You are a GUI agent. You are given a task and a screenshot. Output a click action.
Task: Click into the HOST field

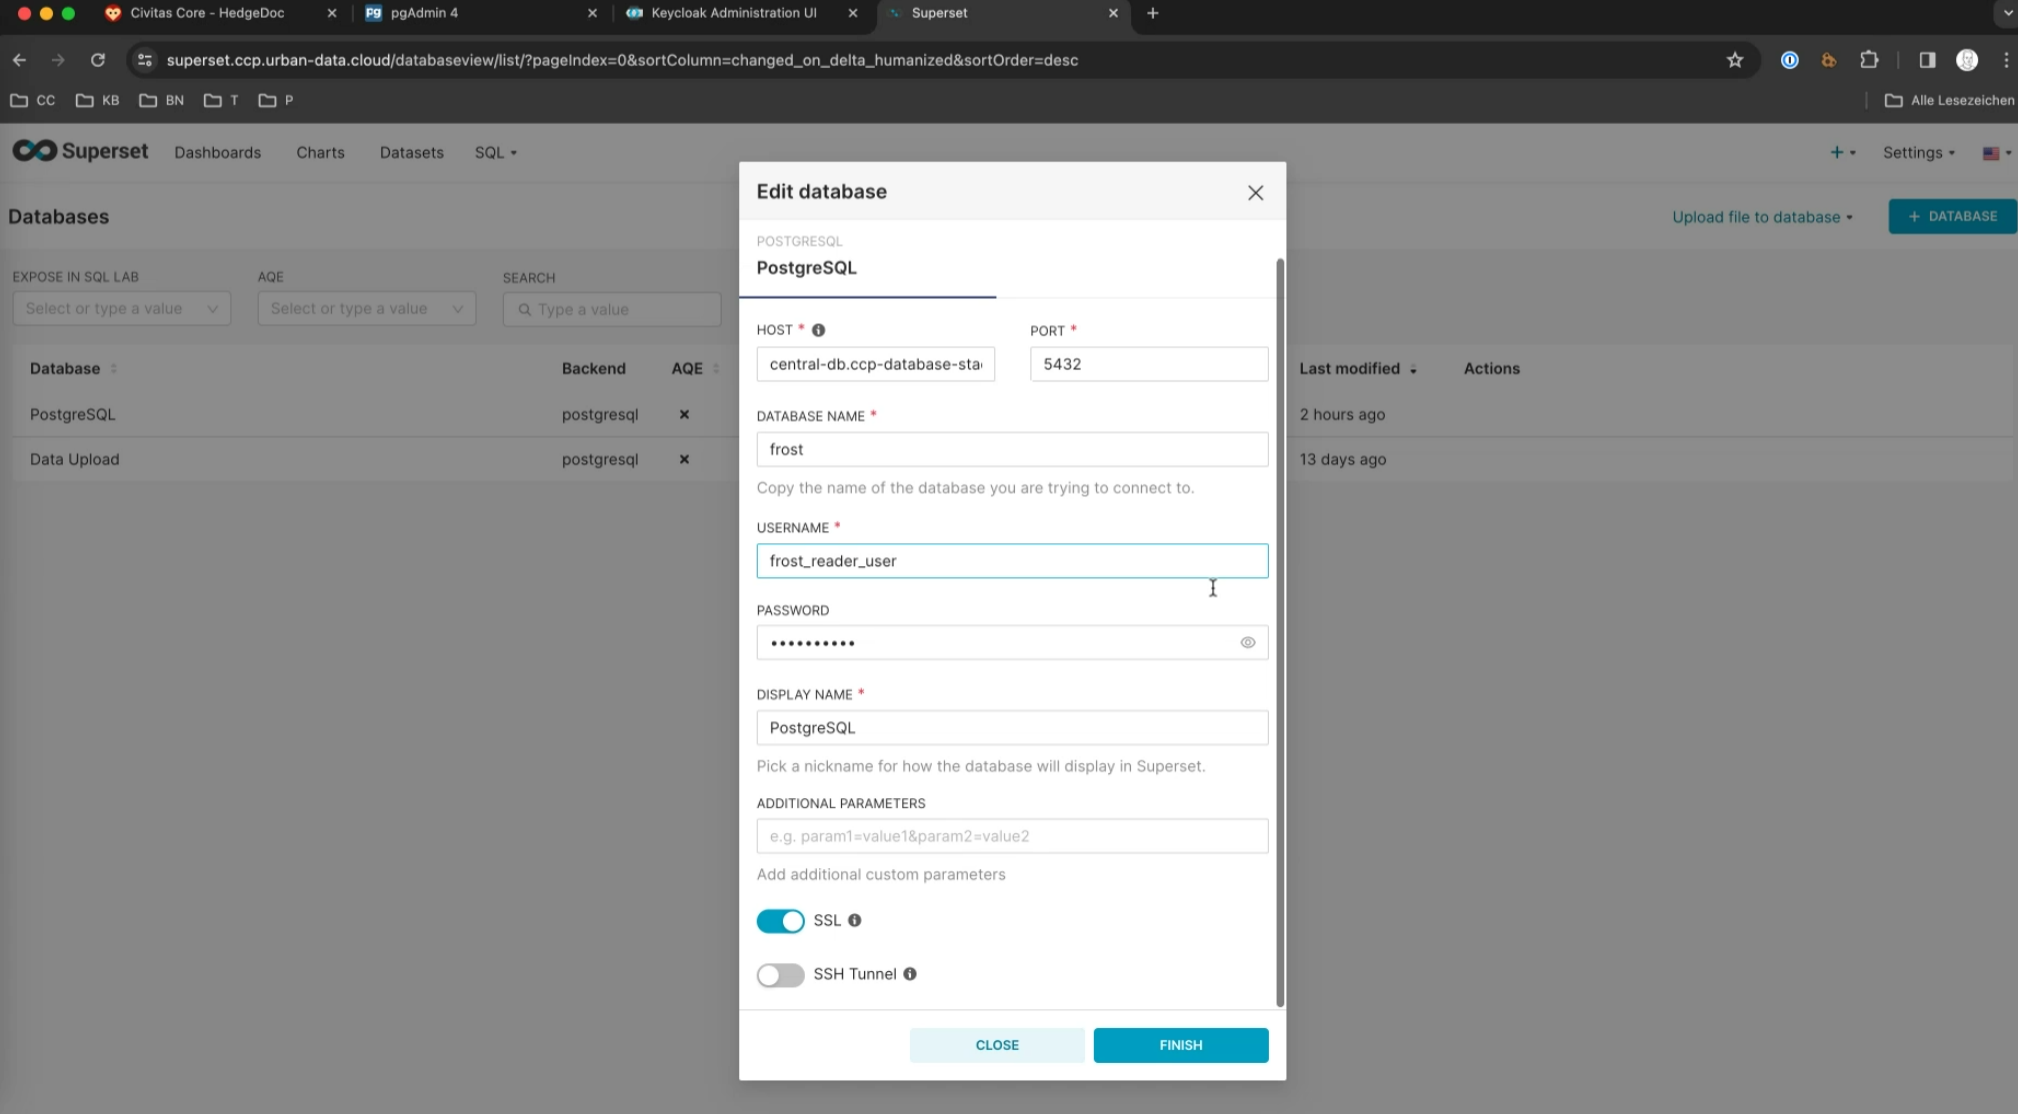875,364
